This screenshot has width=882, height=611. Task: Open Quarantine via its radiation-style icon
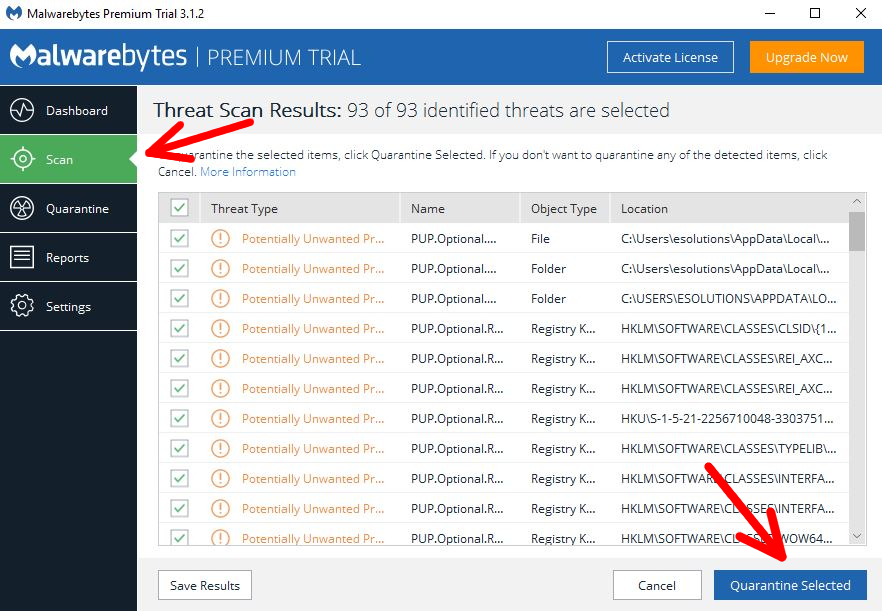[22, 208]
